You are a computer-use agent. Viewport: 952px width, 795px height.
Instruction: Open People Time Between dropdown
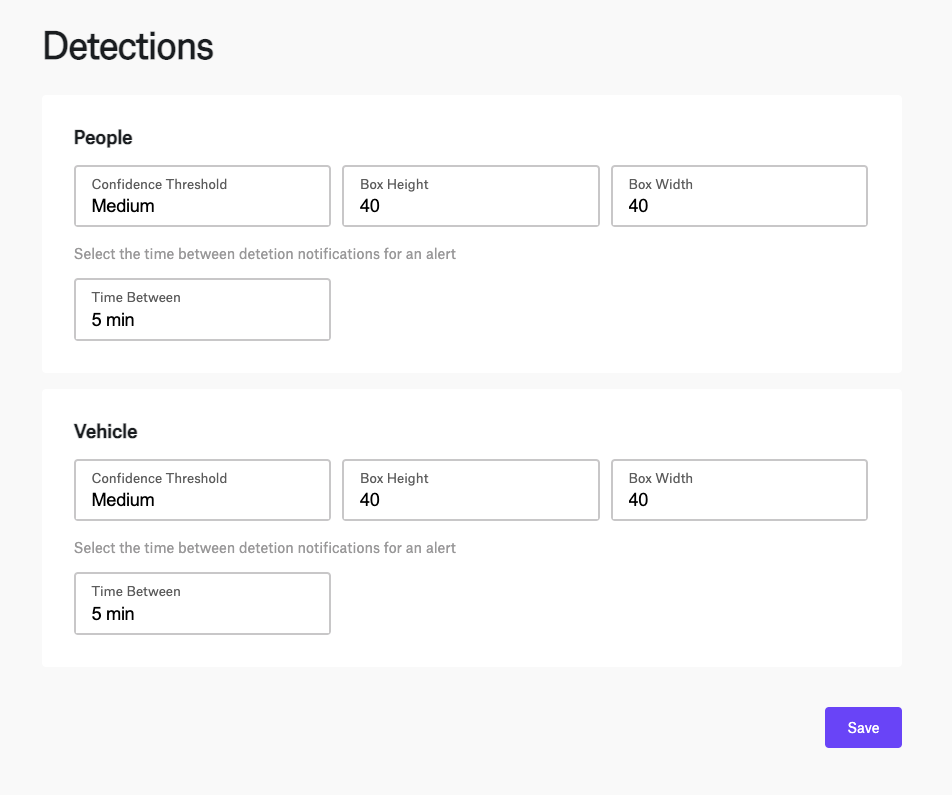pos(202,310)
